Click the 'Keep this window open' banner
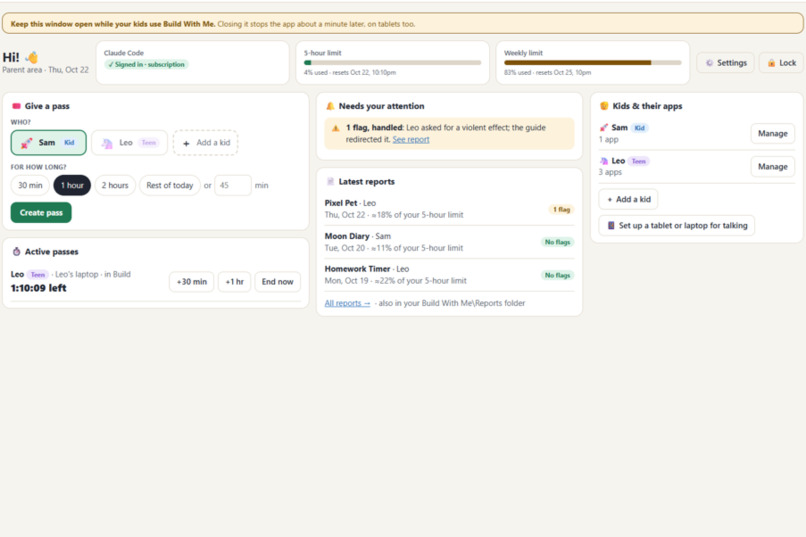The image size is (806, 537). pos(402,24)
